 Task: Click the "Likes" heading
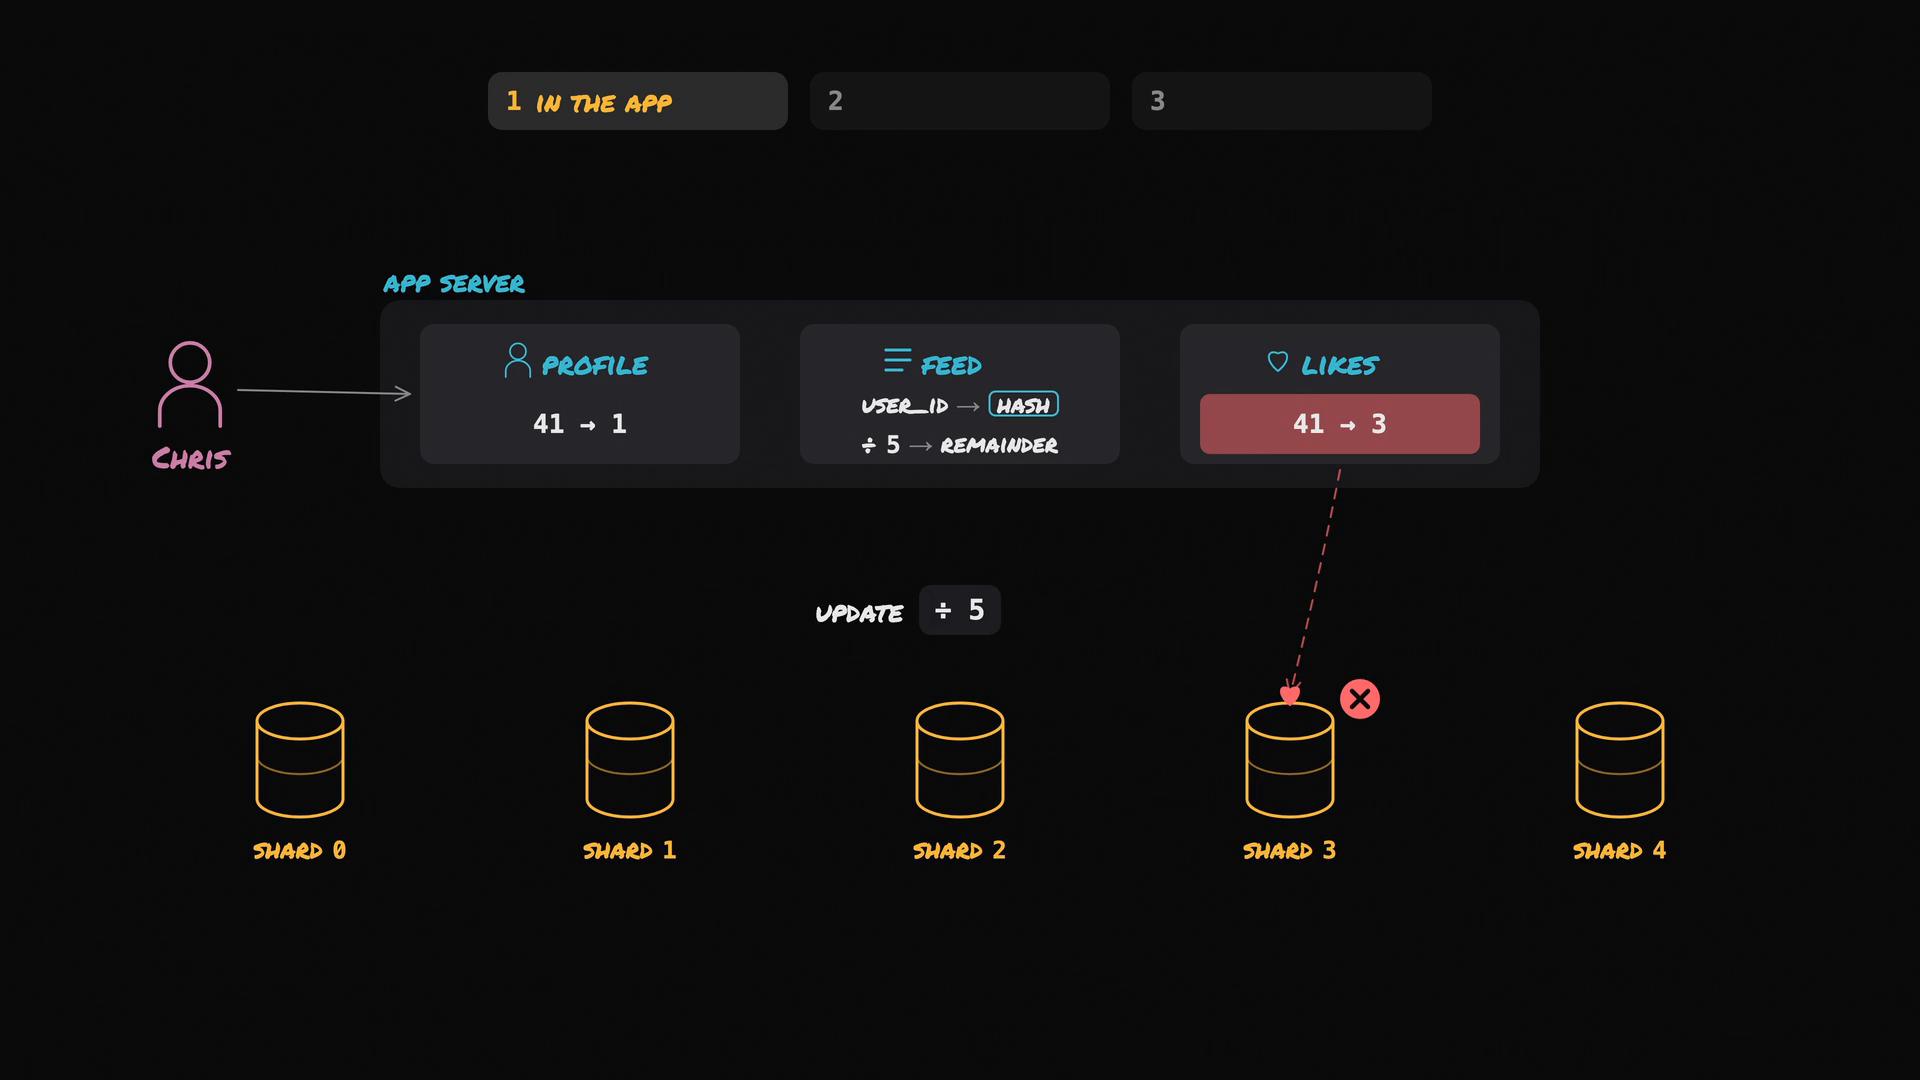pyautogui.click(x=1340, y=366)
